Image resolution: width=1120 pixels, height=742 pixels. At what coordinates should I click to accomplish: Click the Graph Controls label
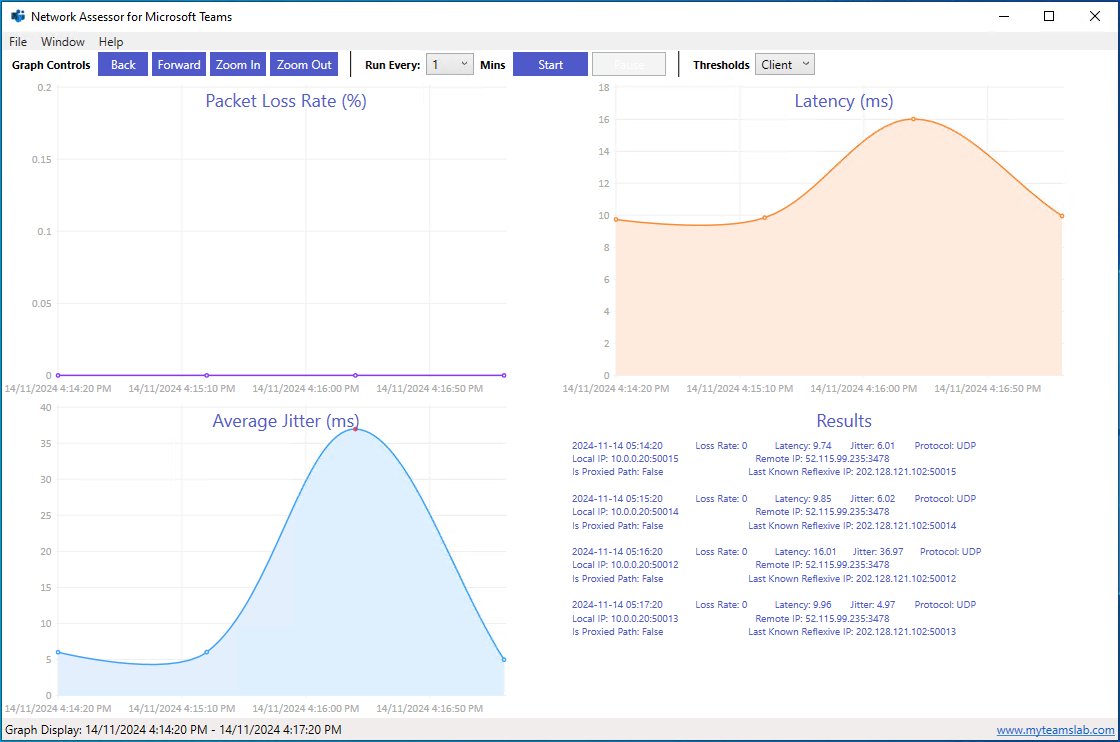[51, 65]
